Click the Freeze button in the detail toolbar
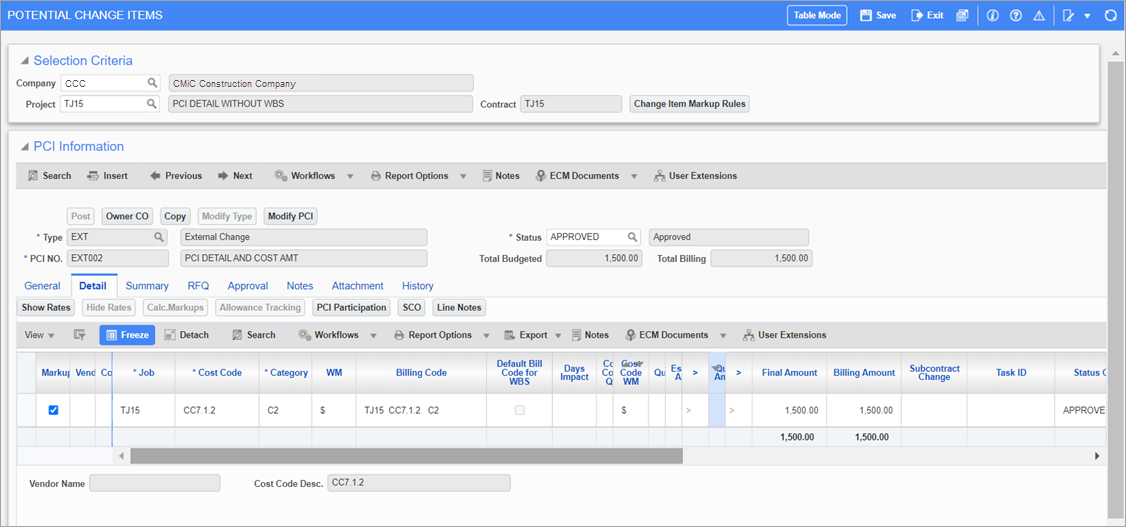This screenshot has height=527, width=1126. click(127, 335)
